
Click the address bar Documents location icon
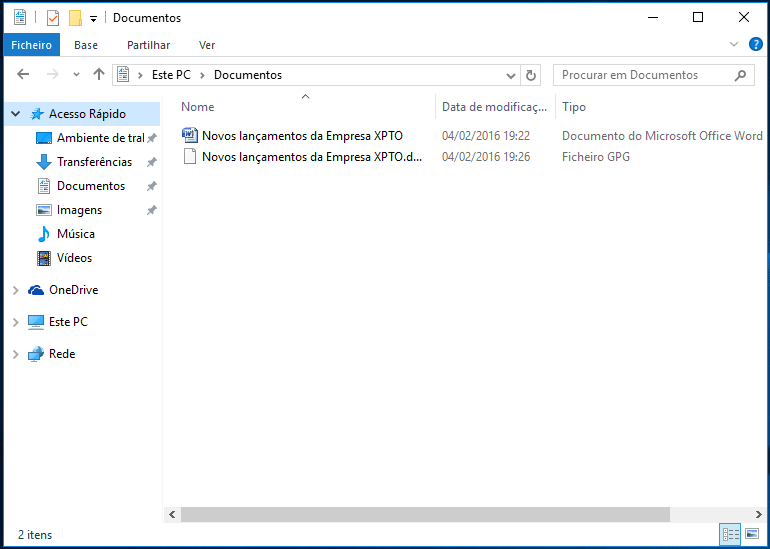(x=123, y=75)
